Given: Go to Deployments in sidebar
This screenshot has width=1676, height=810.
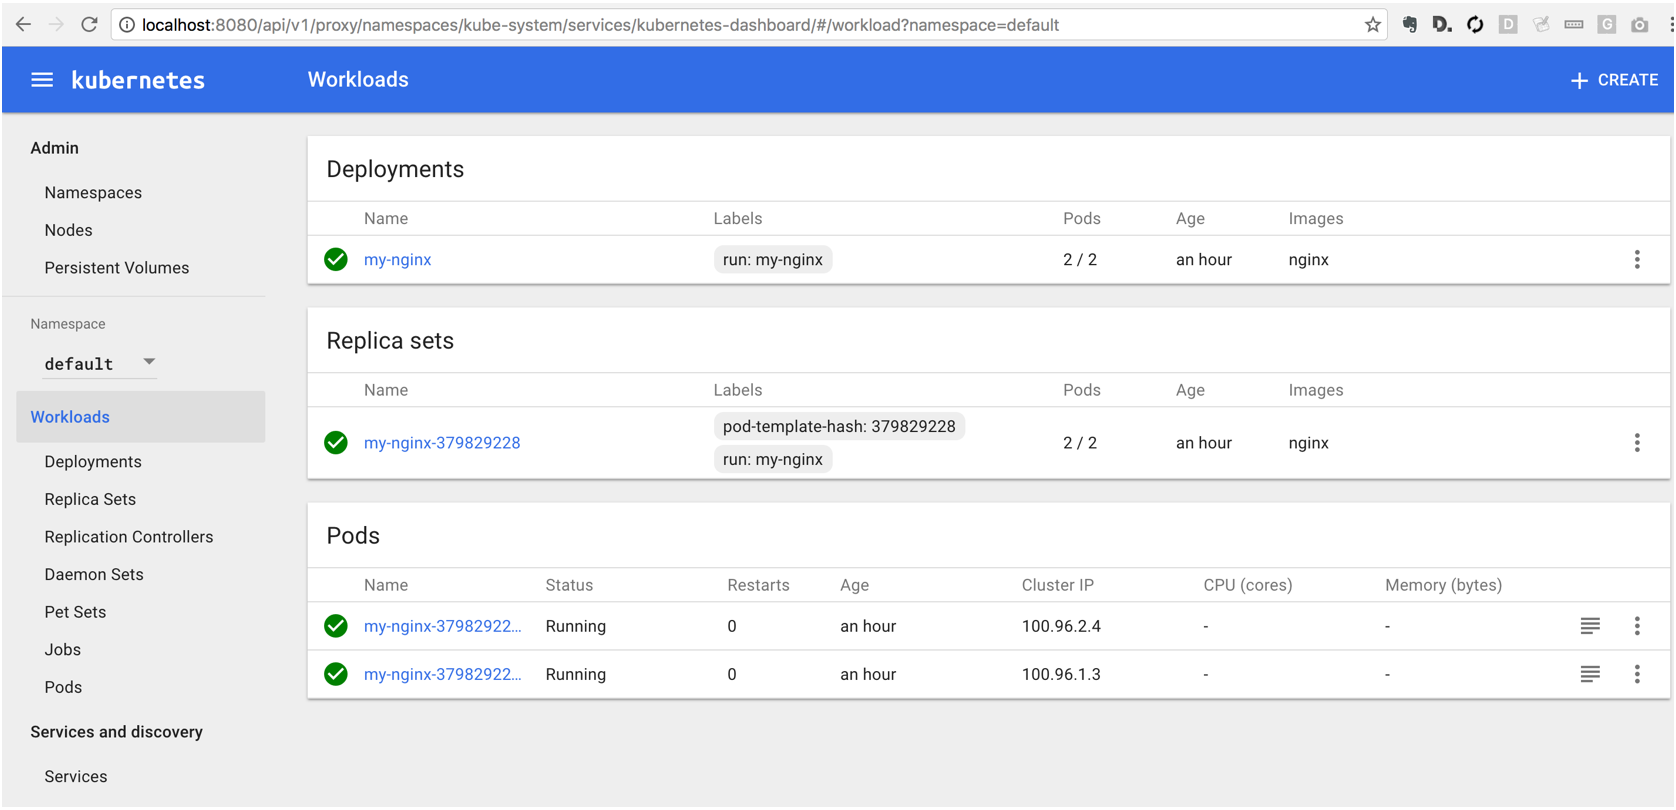Looking at the screenshot, I should (x=93, y=462).
